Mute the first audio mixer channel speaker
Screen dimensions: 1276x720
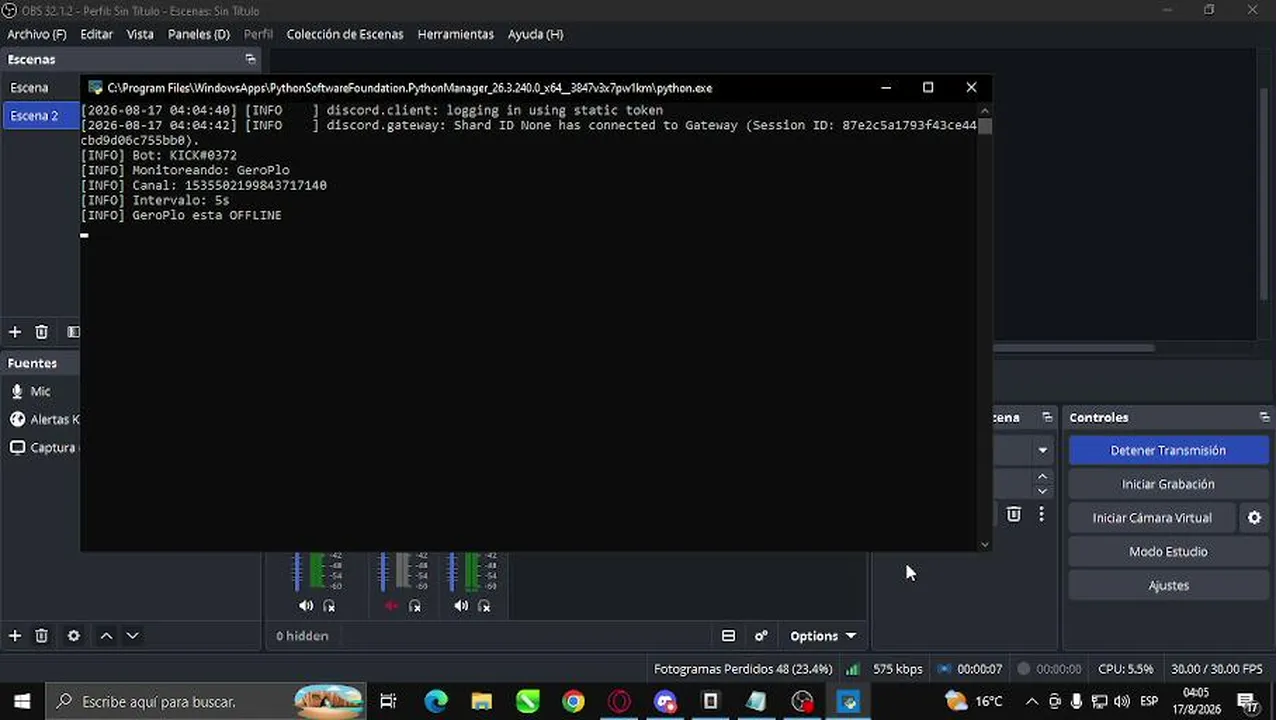[x=306, y=606]
